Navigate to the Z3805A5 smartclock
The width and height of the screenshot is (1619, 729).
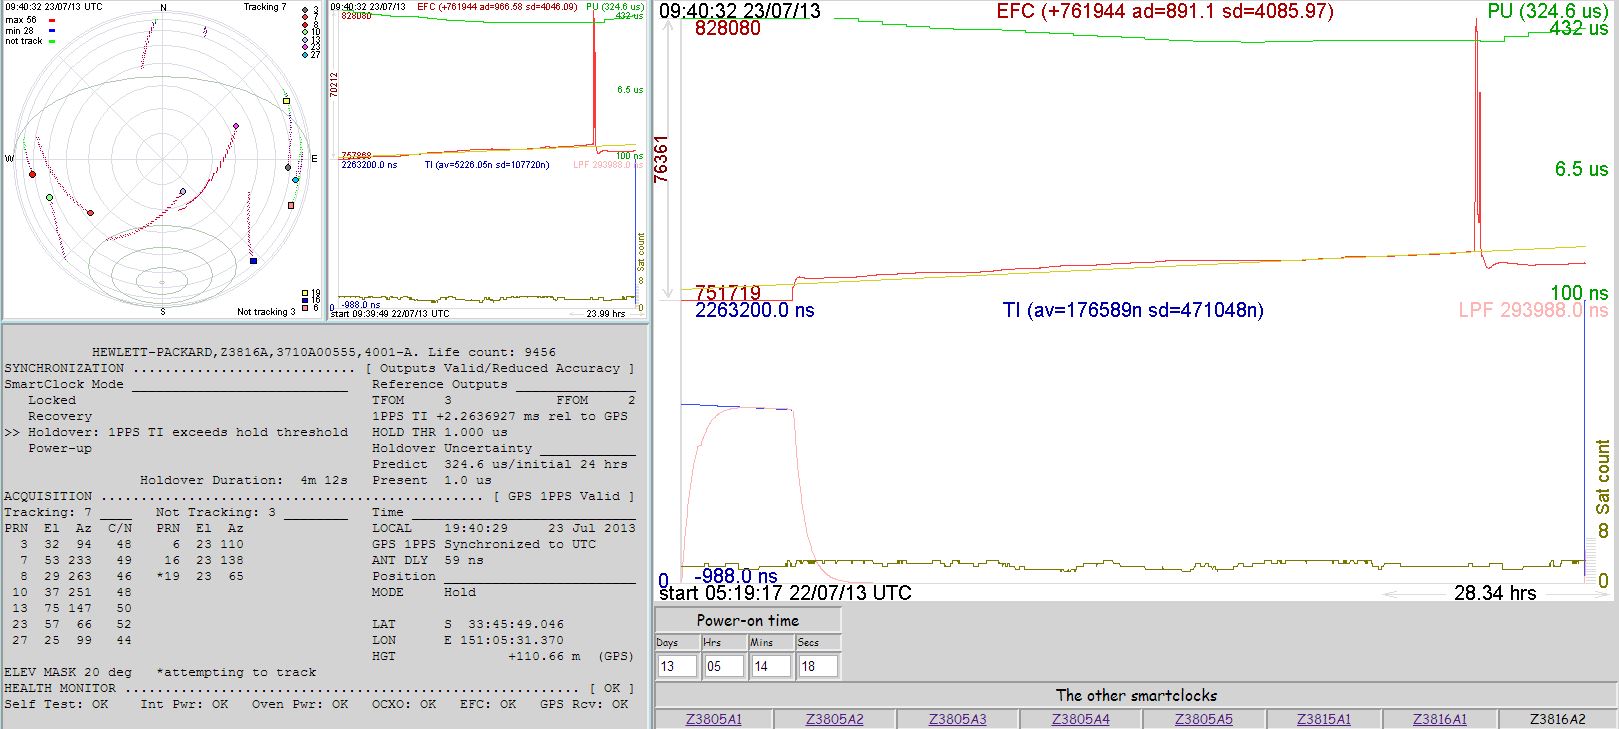pos(1203,719)
